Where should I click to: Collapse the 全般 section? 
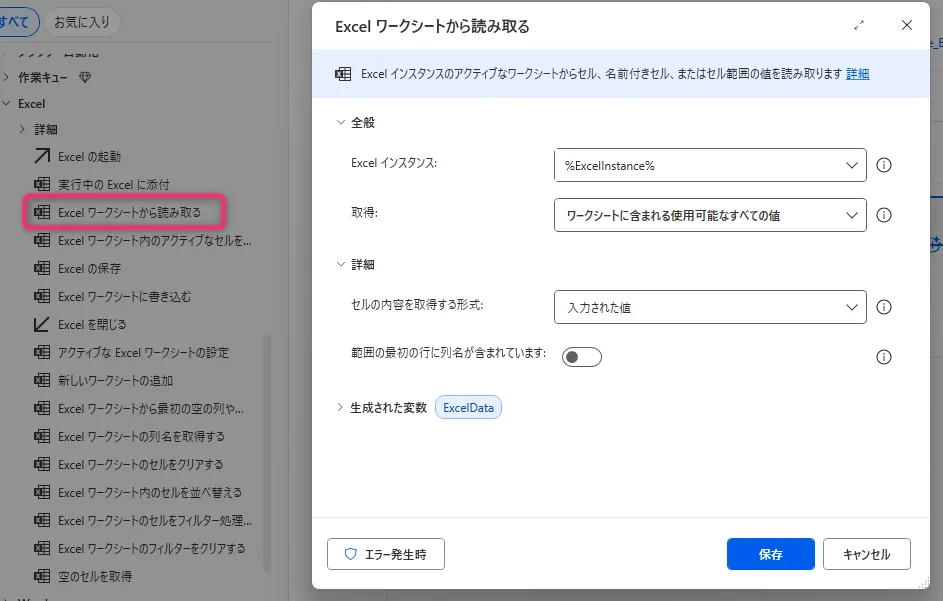tap(341, 122)
